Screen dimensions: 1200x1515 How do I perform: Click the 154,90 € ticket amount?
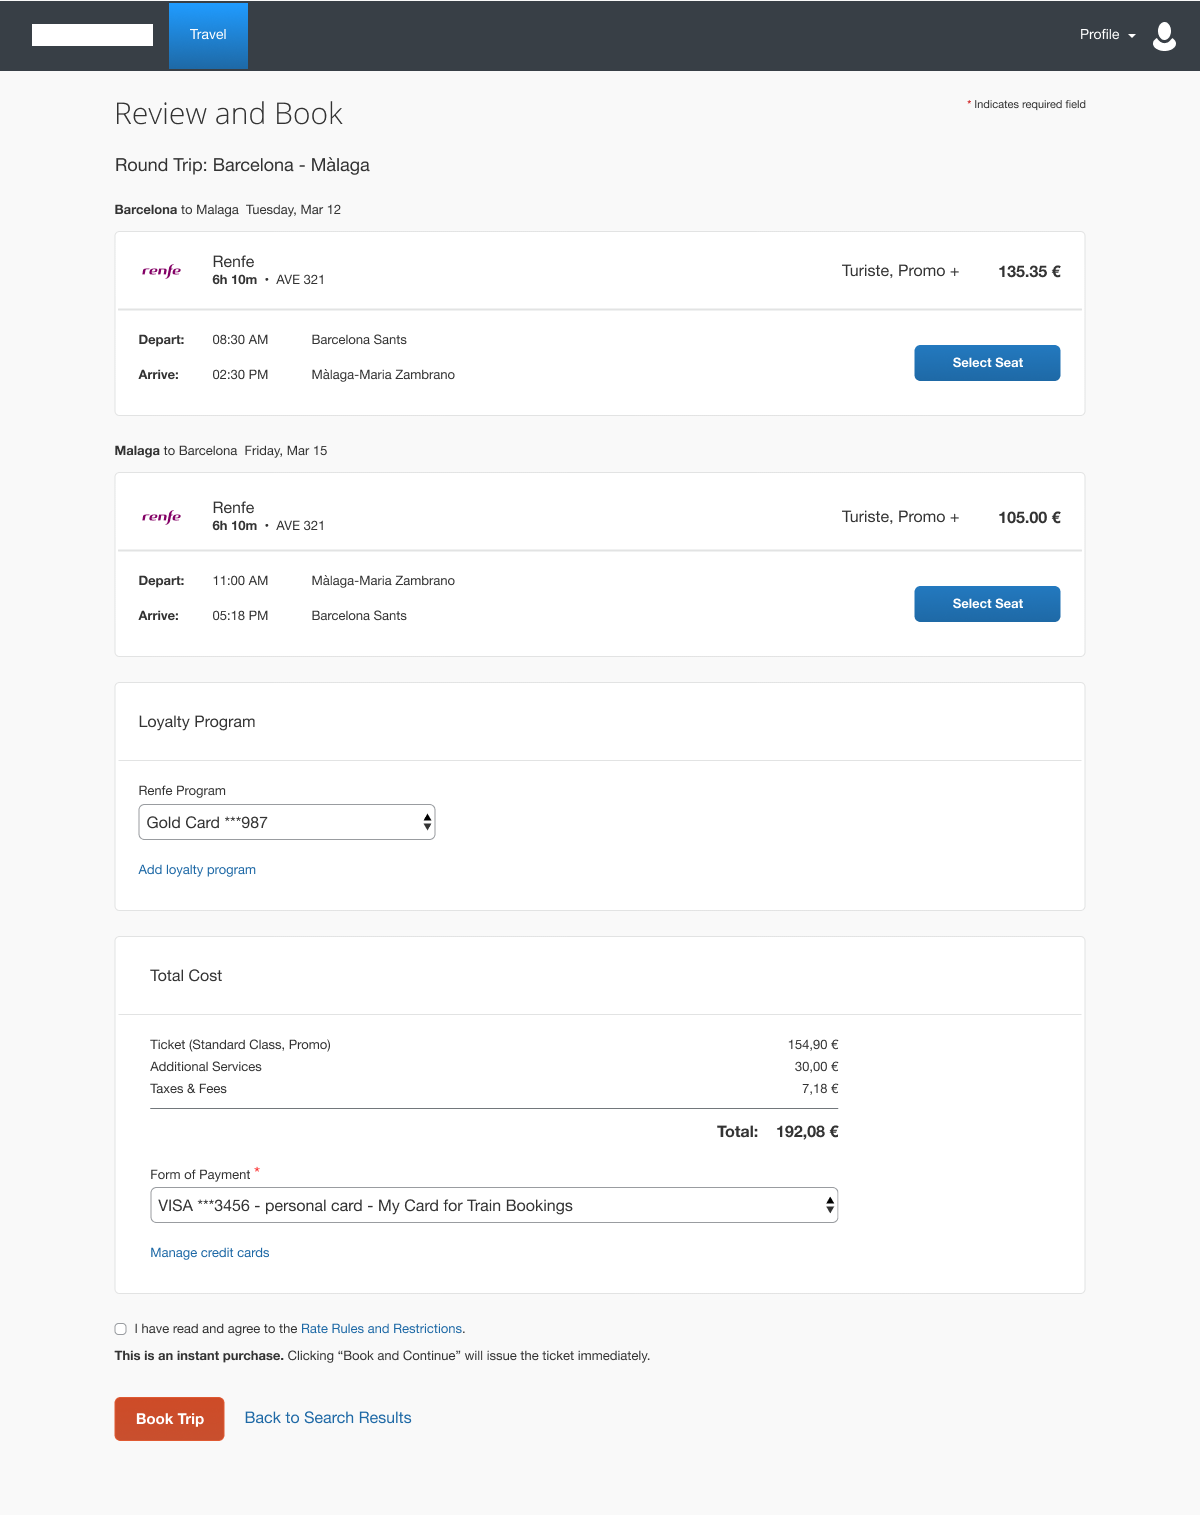coord(813,1045)
